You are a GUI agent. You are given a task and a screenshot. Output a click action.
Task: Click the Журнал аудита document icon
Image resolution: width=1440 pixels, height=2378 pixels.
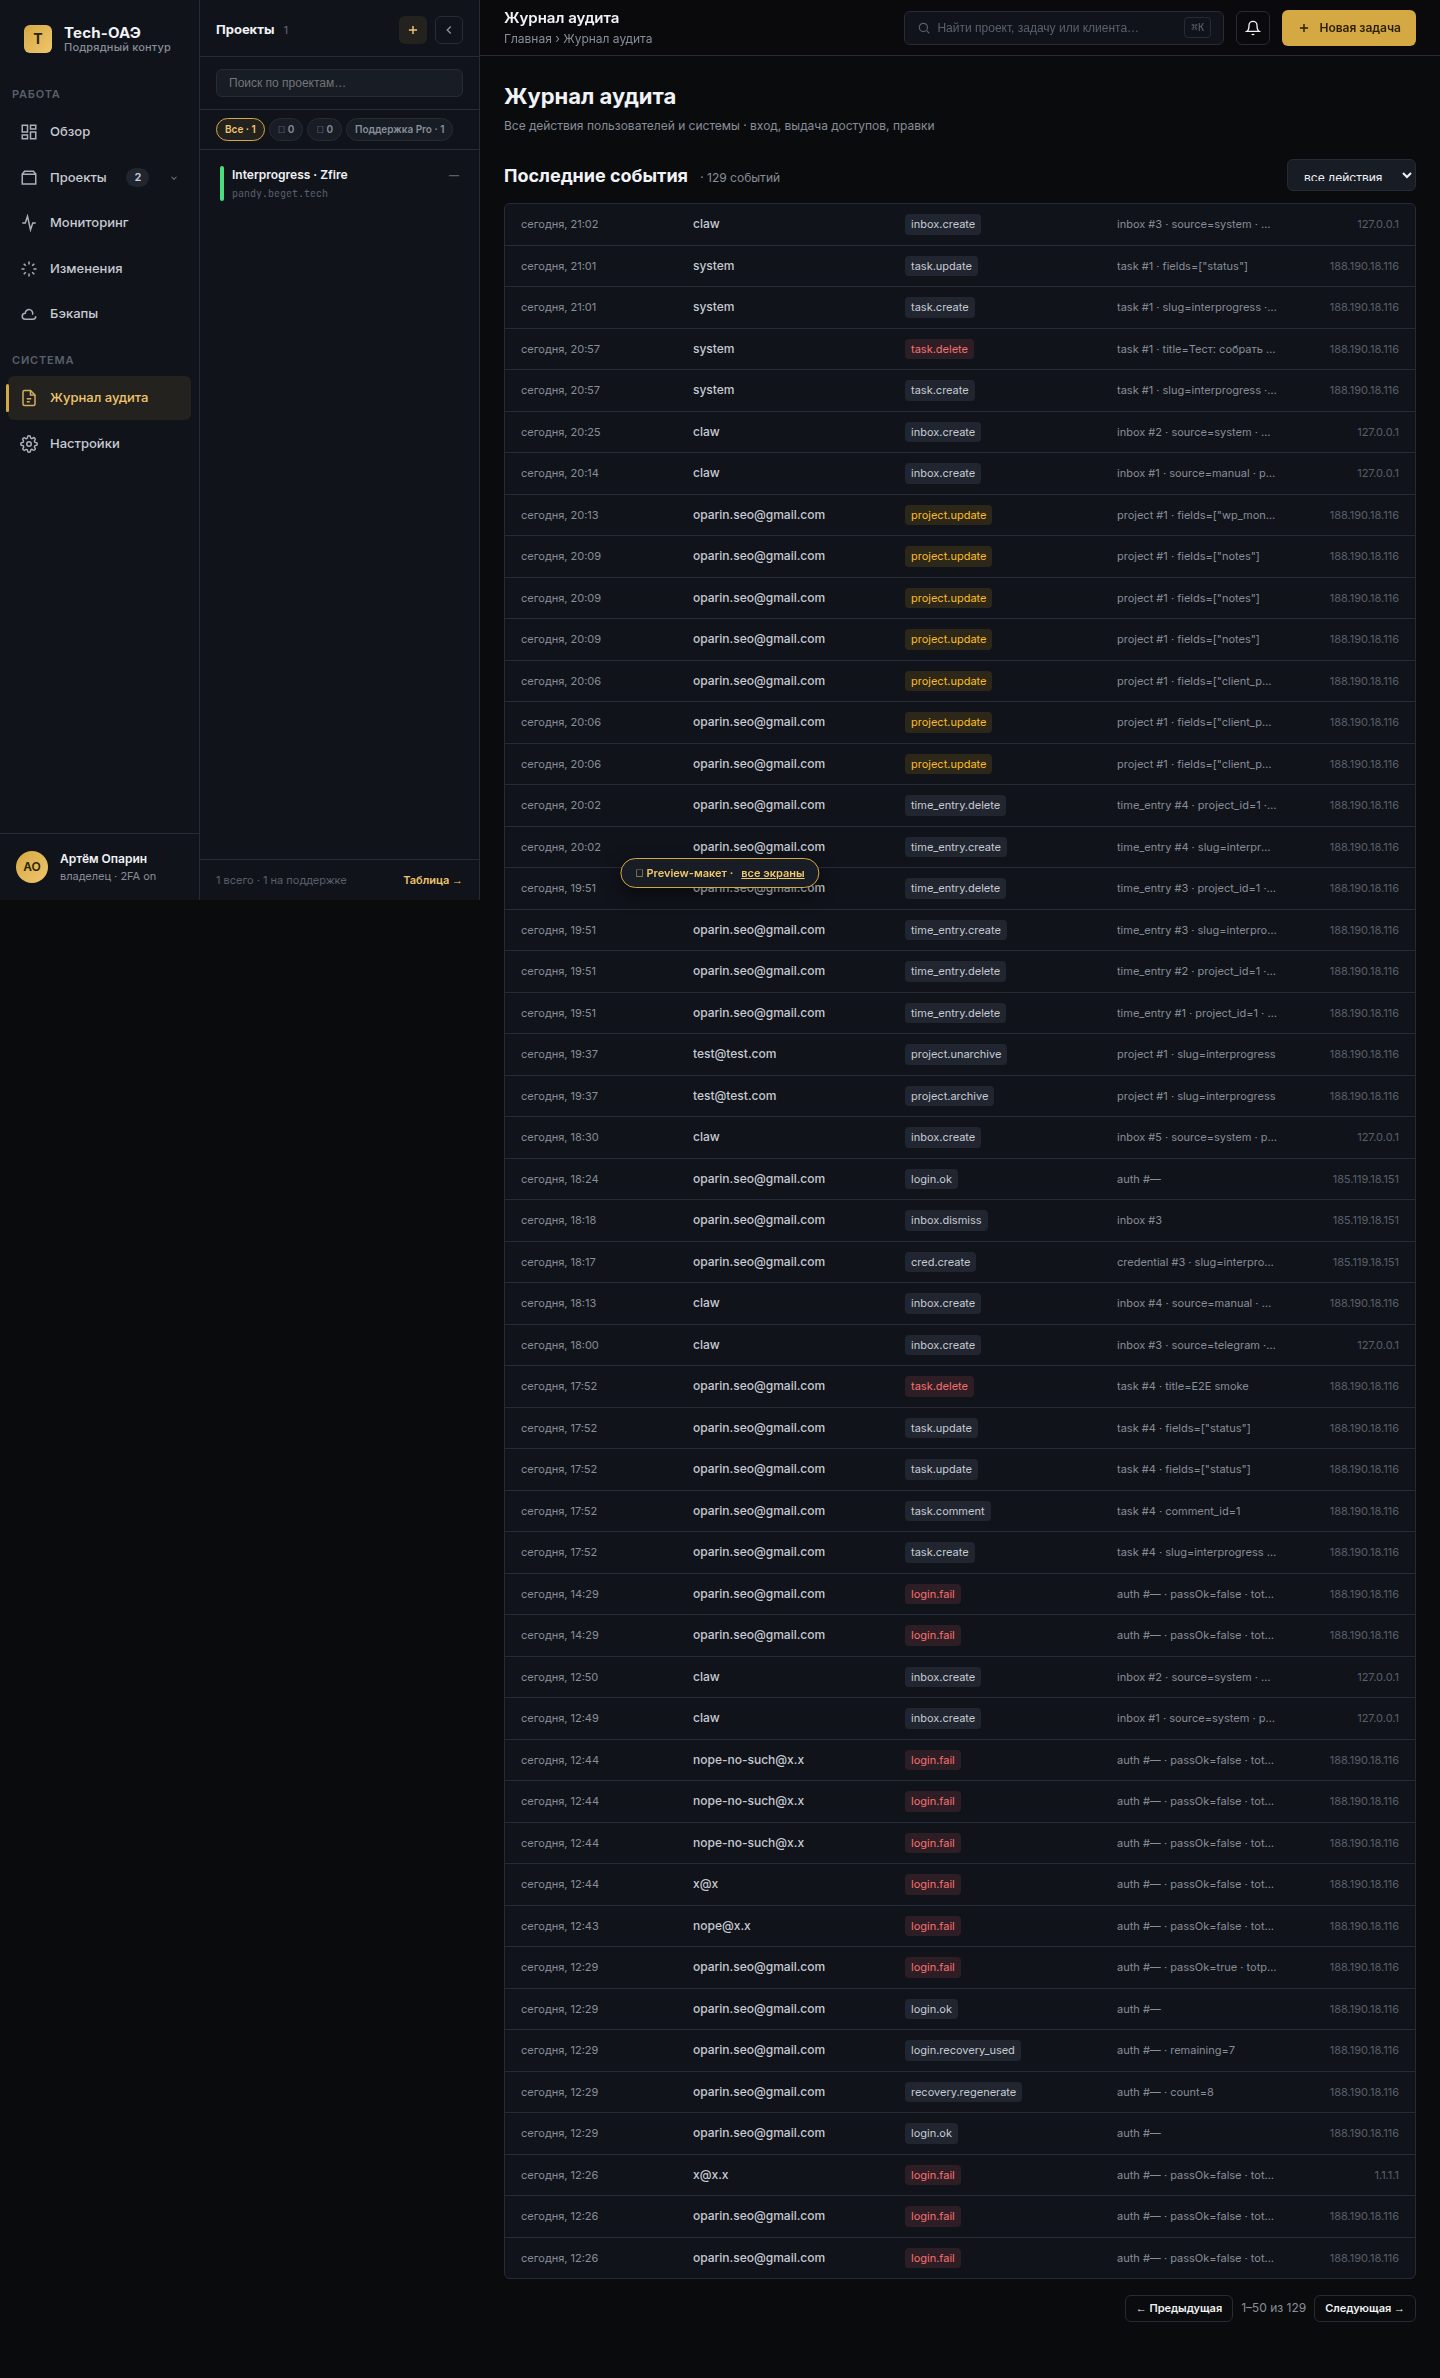tap(29, 398)
